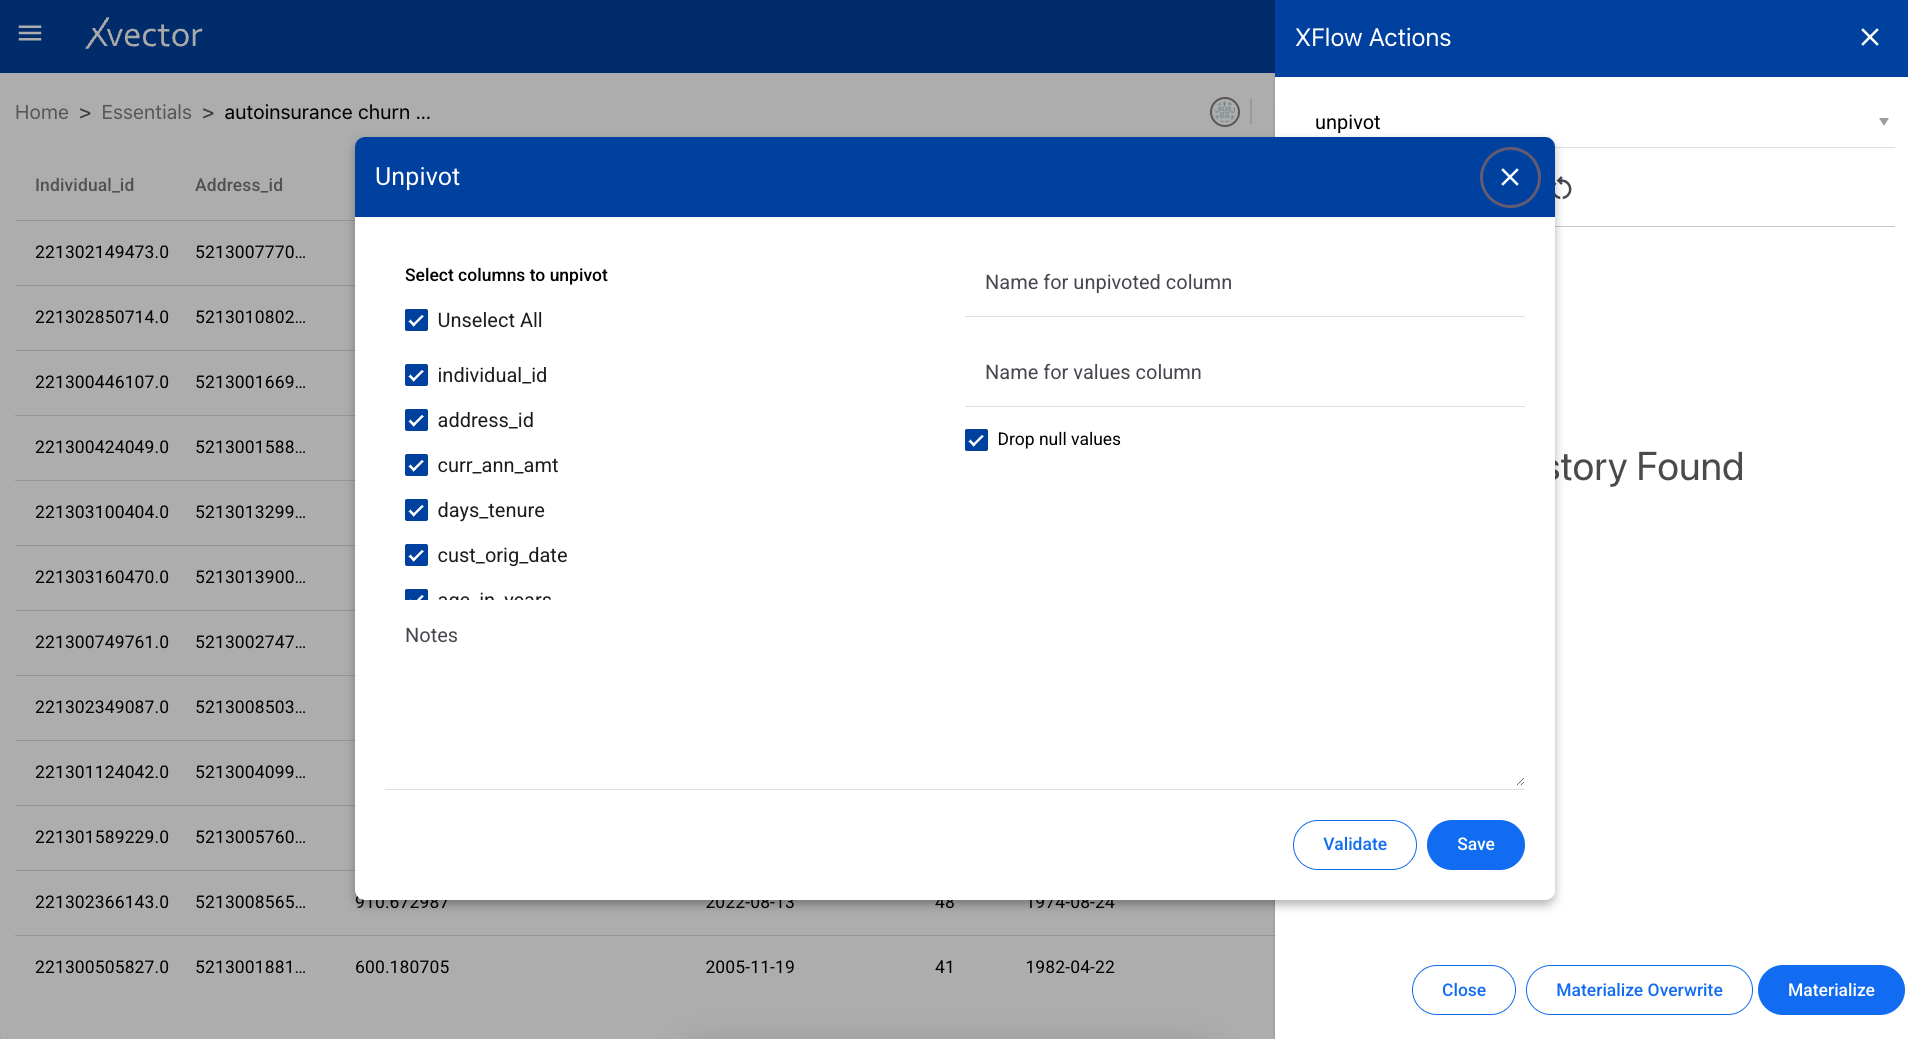This screenshot has height=1039, width=1908.
Task: Click the Close button in XFlow panel
Action: [x=1463, y=990]
